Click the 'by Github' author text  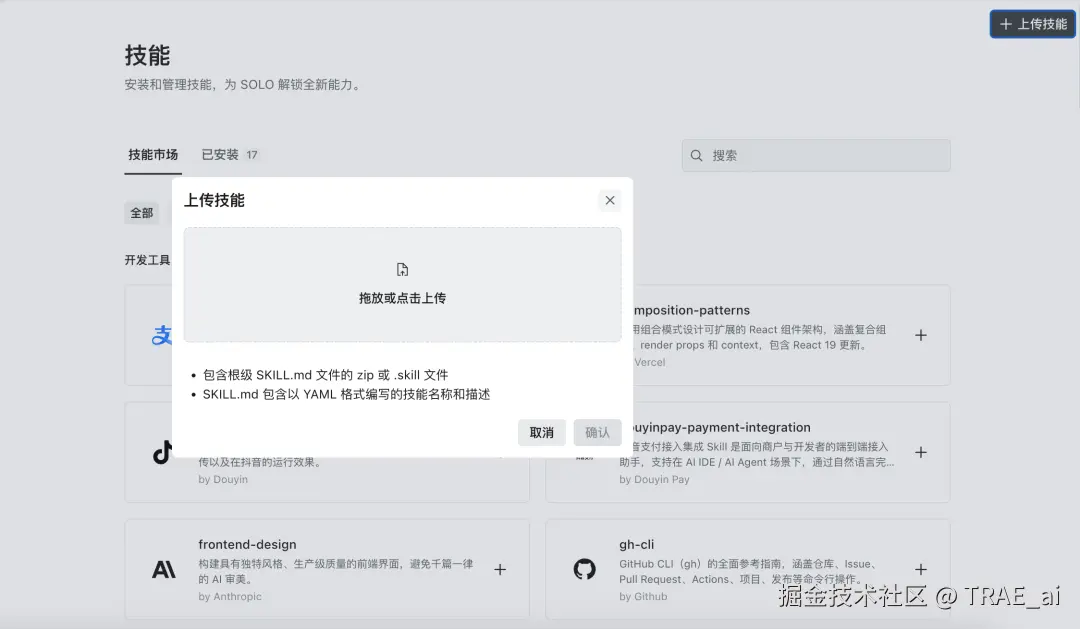click(x=643, y=597)
